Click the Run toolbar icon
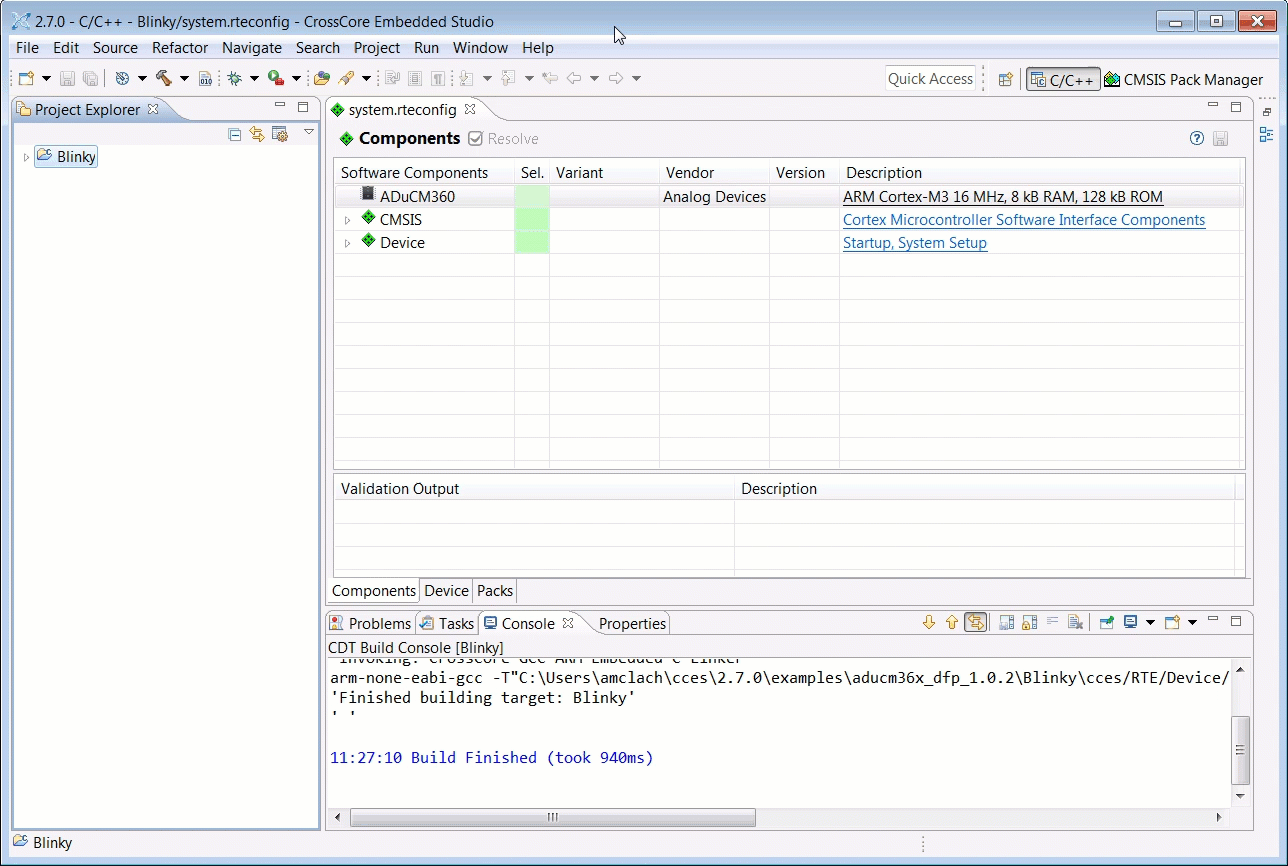 point(276,78)
